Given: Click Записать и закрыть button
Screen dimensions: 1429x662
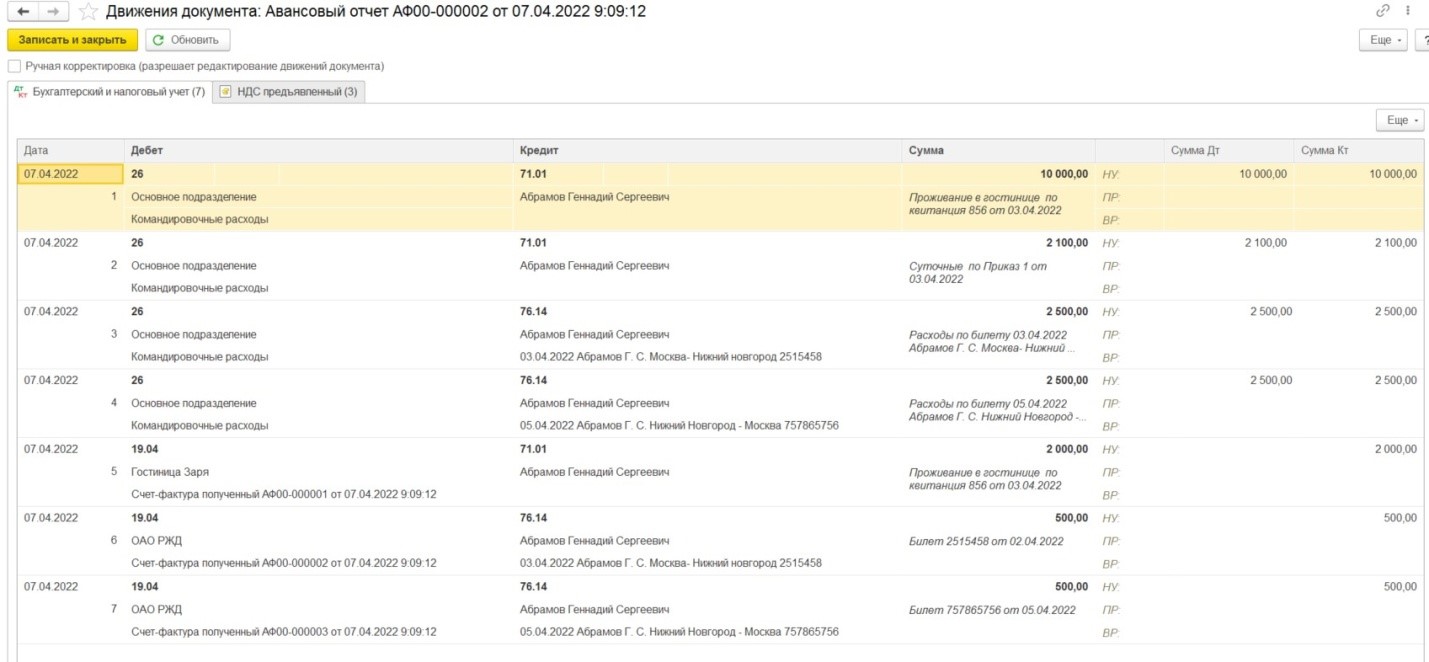Looking at the screenshot, I should (72, 40).
